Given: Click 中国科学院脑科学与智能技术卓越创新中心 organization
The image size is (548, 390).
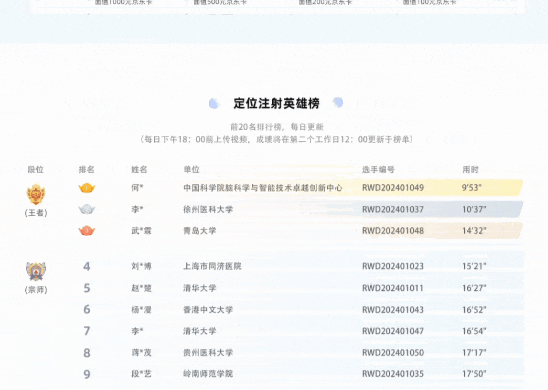Looking at the screenshot, I should click(x=263, y=188).
